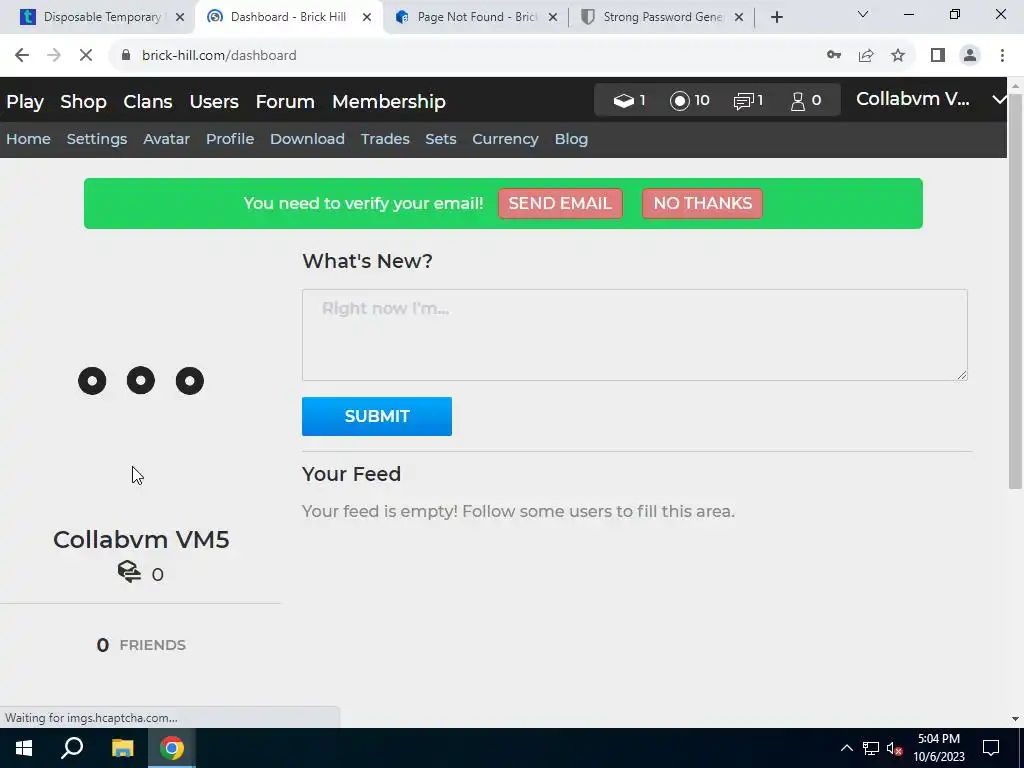Open Windows taskbar search
Image resolution: width=1024 pixels, height=768 pixels.
click(72, 748)
